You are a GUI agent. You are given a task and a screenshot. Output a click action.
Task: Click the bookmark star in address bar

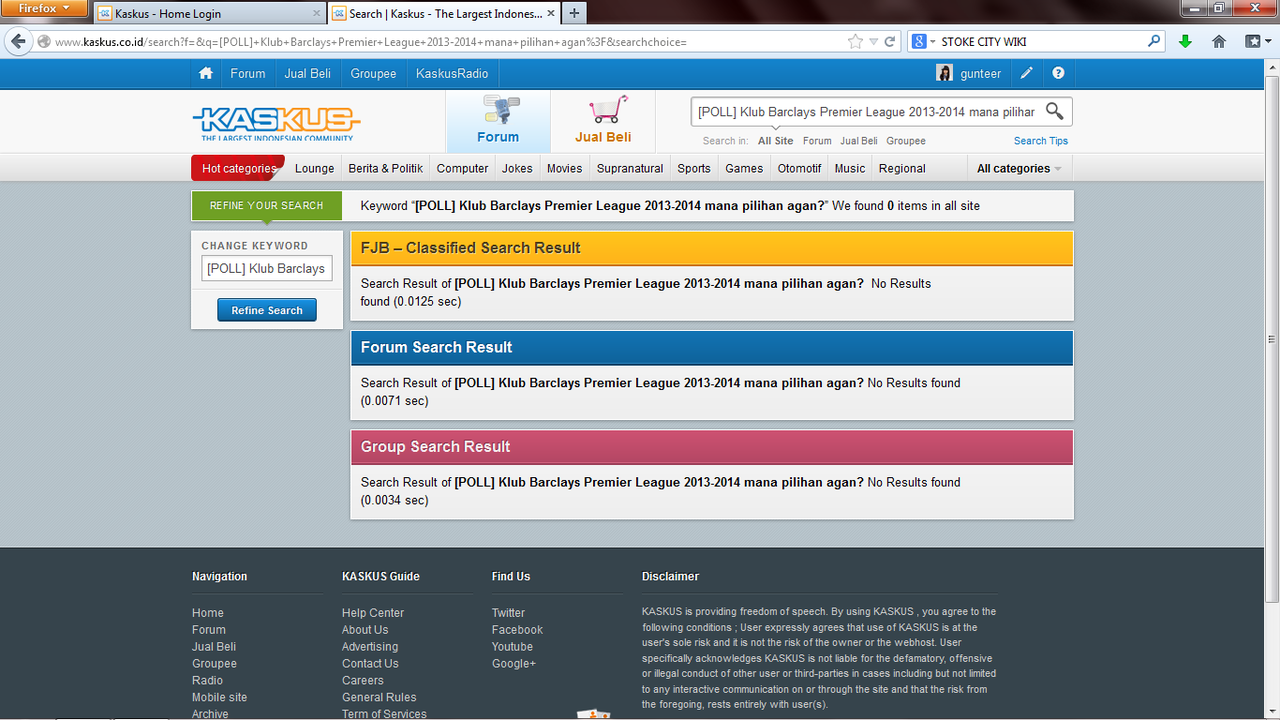point(855,42)
